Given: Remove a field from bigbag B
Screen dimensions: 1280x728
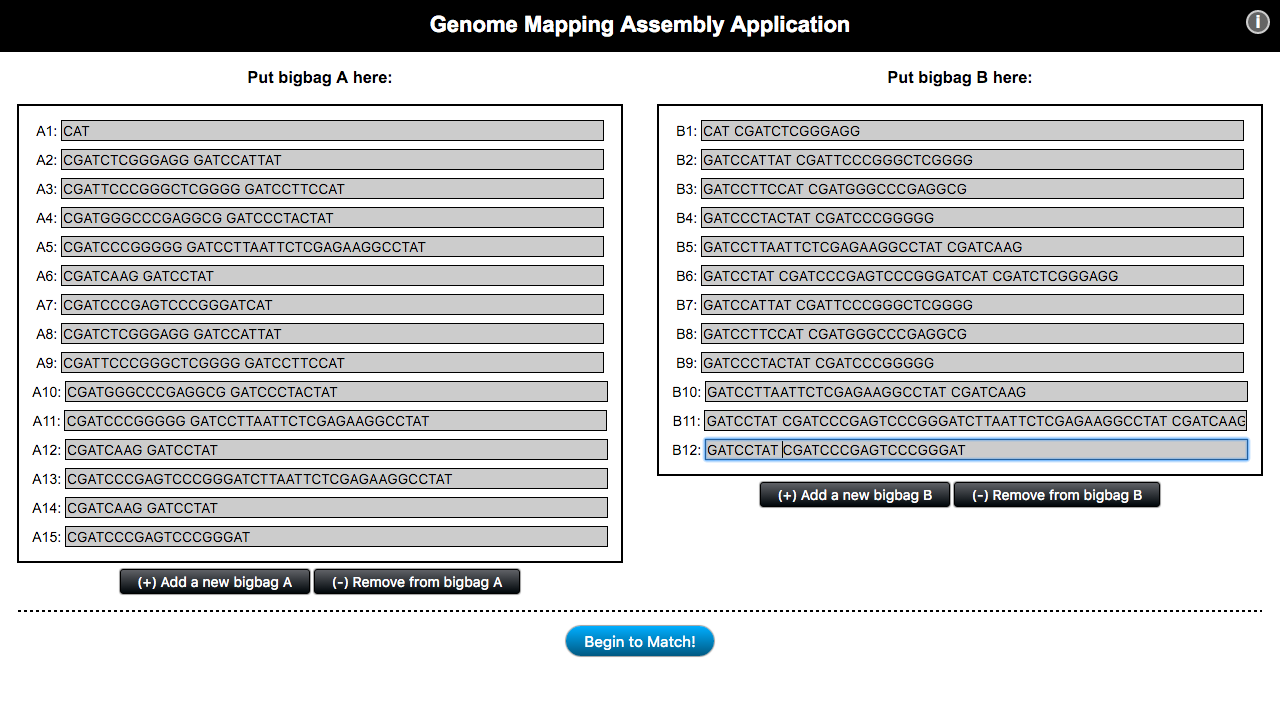Looking at the screenshot, I should click(1057, 495).
